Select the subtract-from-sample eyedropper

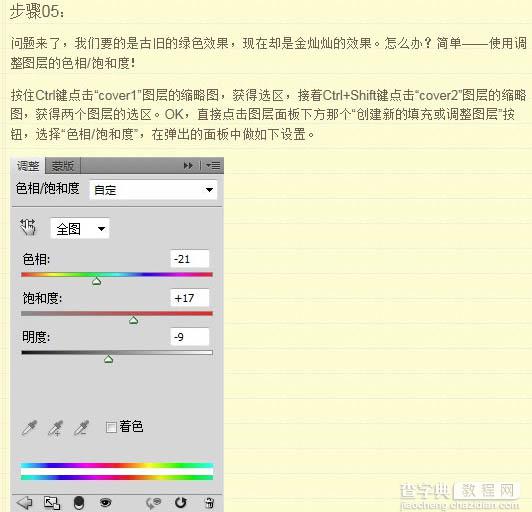point(81,428)
